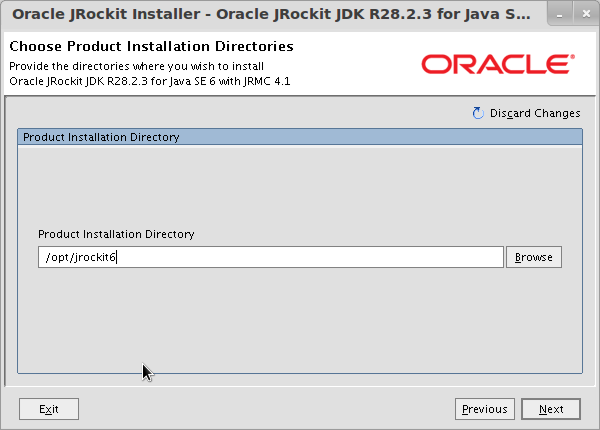Image resolution: width=600 pixels, height=430 pixels.
Task: Click 'Choose Product Installation Directories' heading
Action: point(151,46)
